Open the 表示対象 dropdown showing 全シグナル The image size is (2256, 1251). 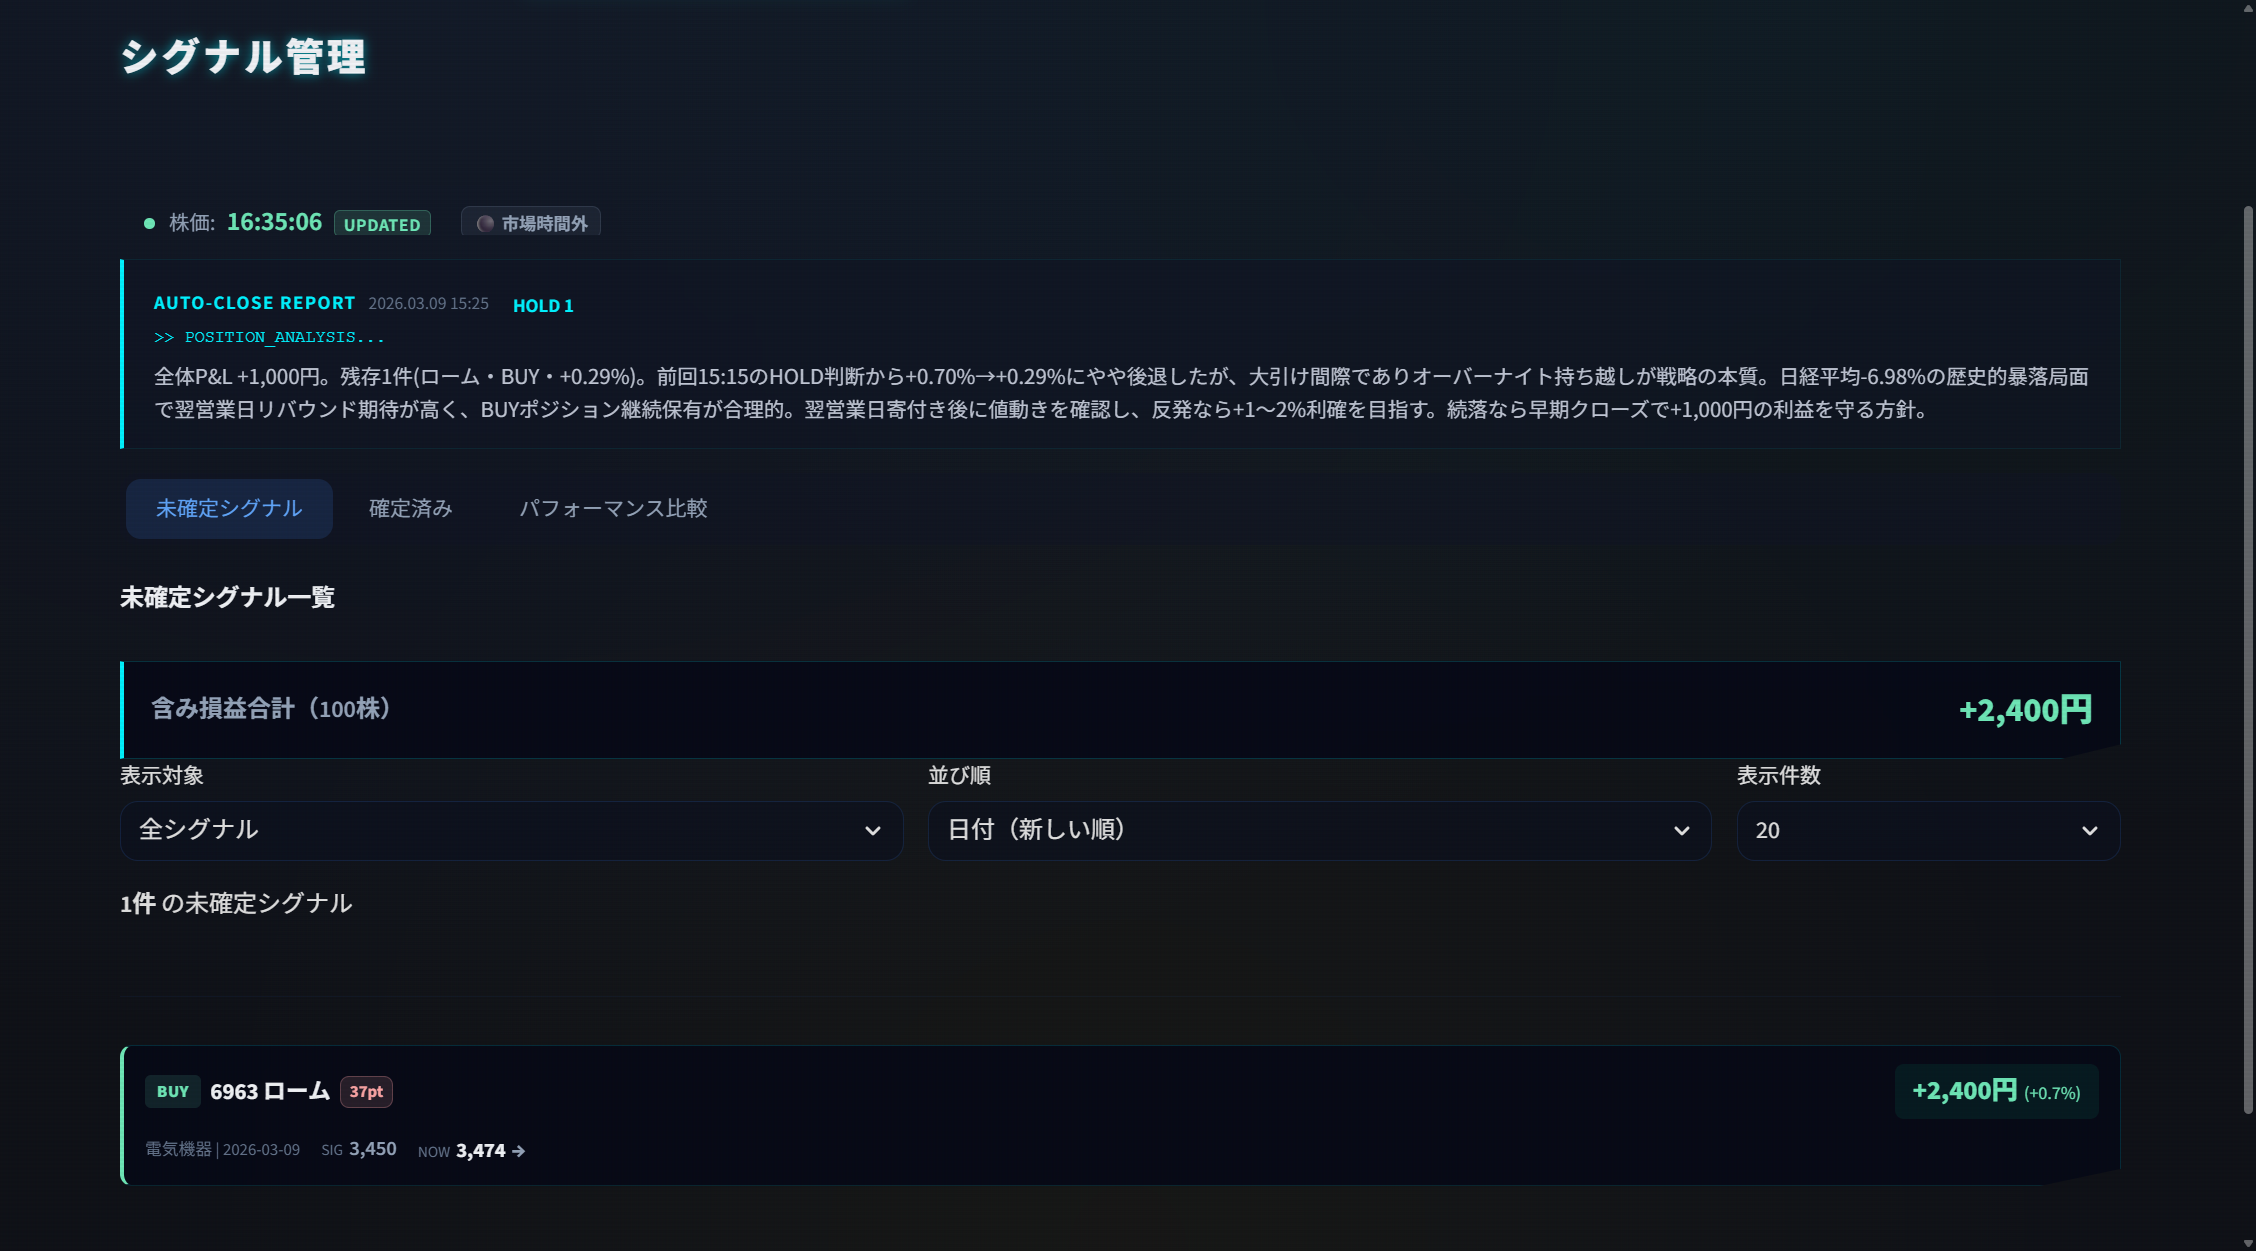[511, 830]
